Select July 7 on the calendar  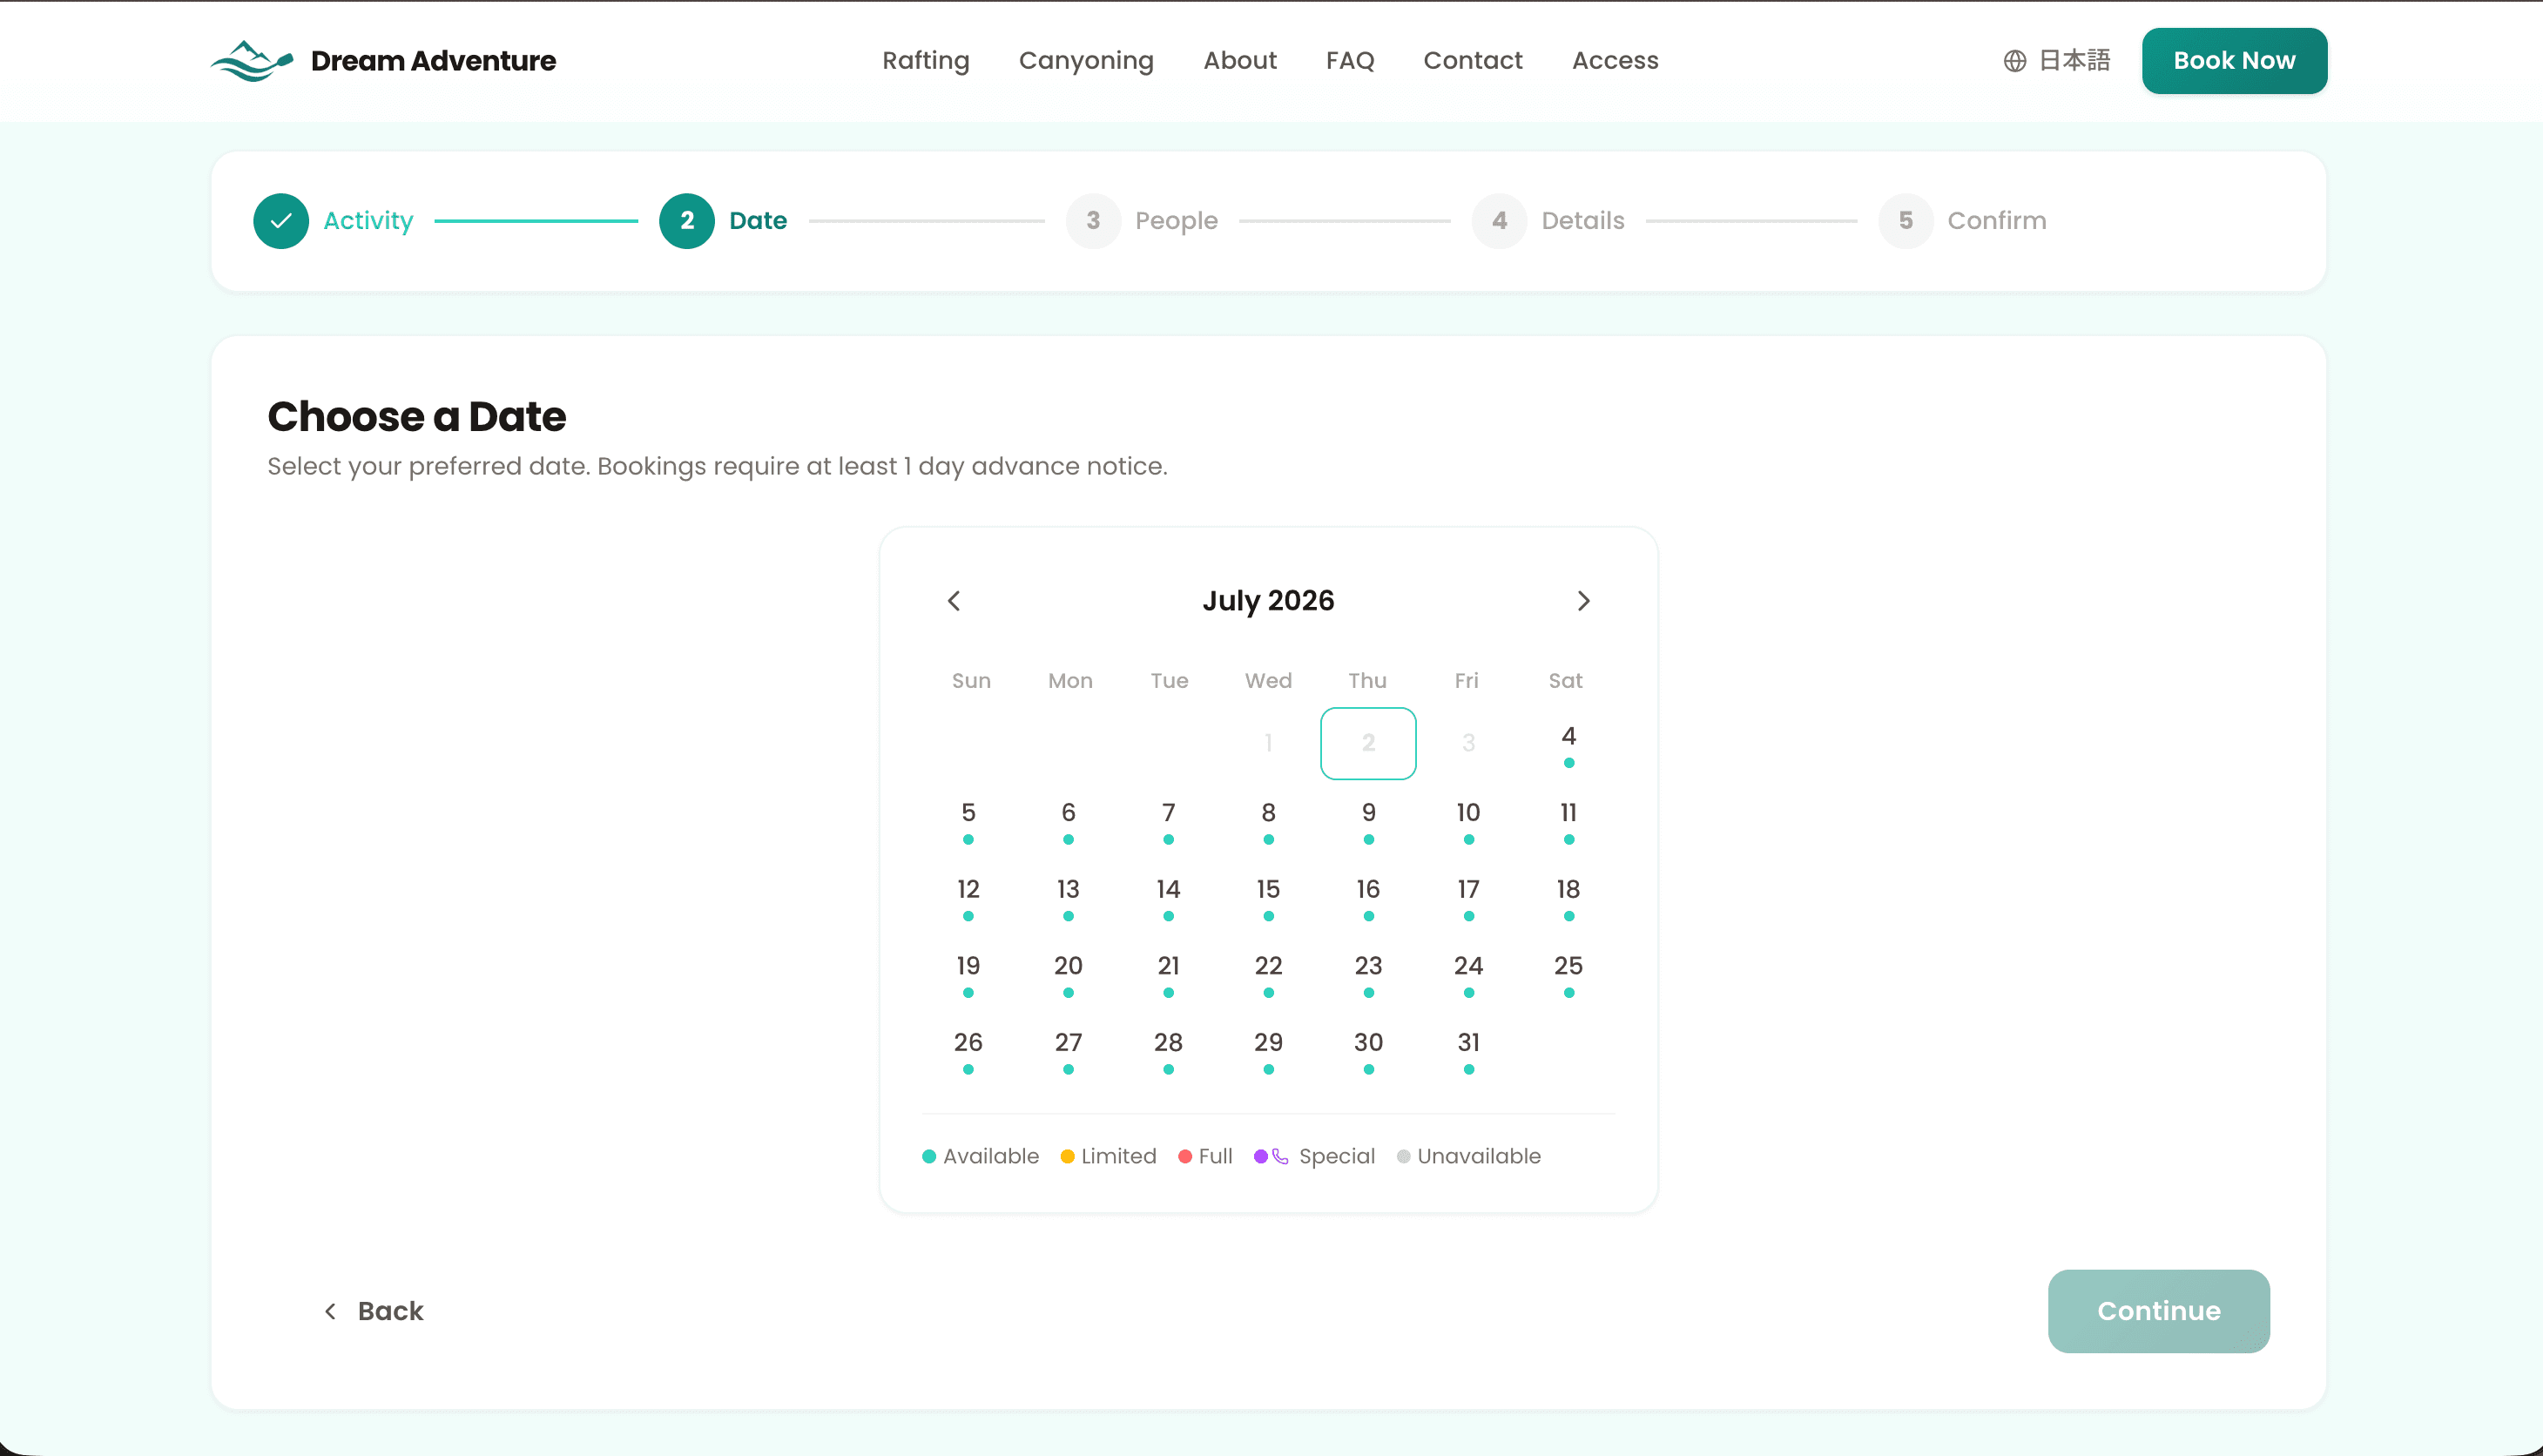[x=1168, y=820]
